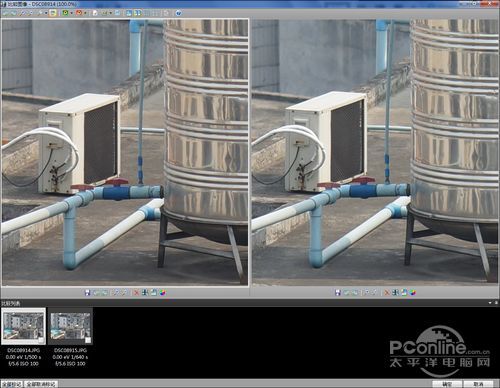The height and width of the screenshot is (388, 500).
Task: Click the 全部取消标记 (untag all) button
Action: coord(41,384)
